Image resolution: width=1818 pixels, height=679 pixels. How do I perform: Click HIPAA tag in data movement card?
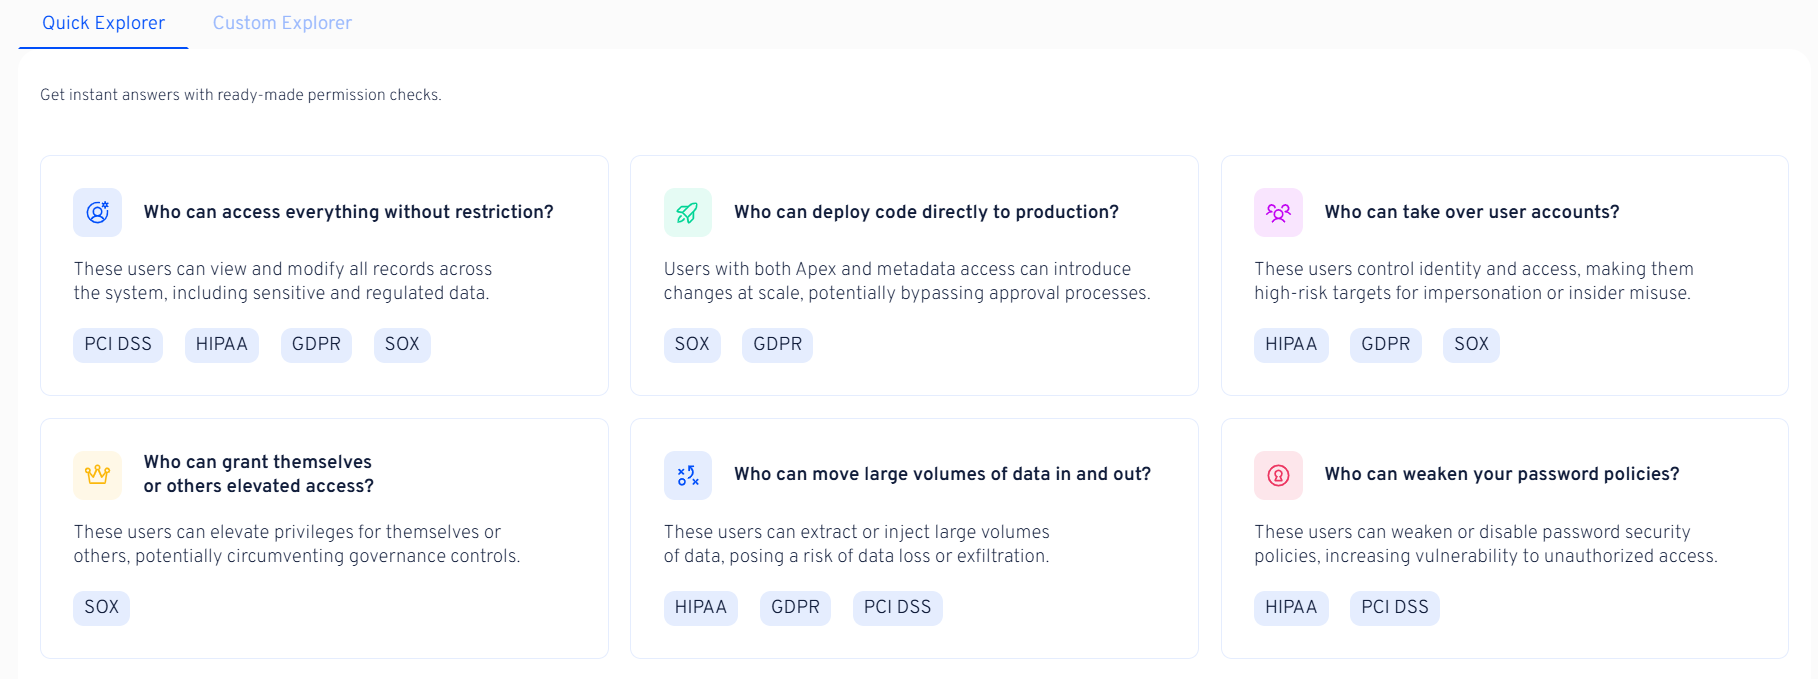(700, 607)
